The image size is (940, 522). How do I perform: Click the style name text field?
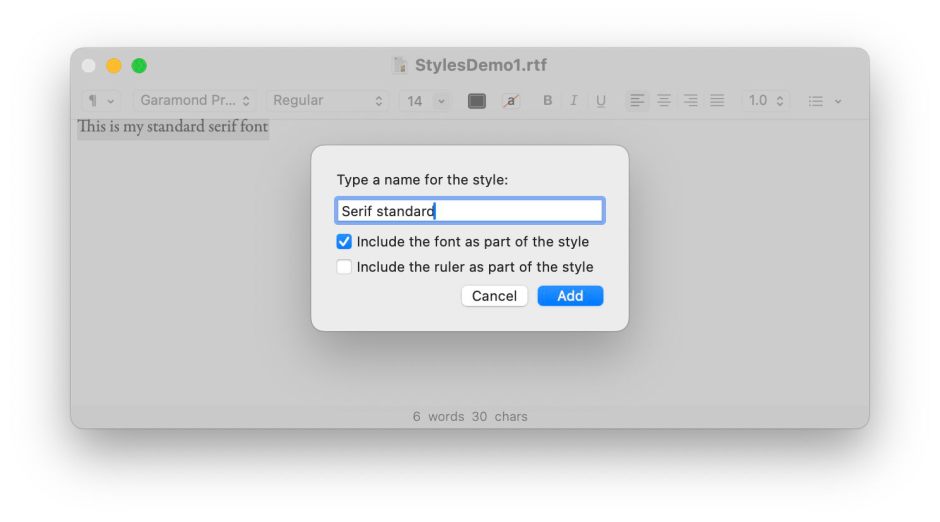469,211
